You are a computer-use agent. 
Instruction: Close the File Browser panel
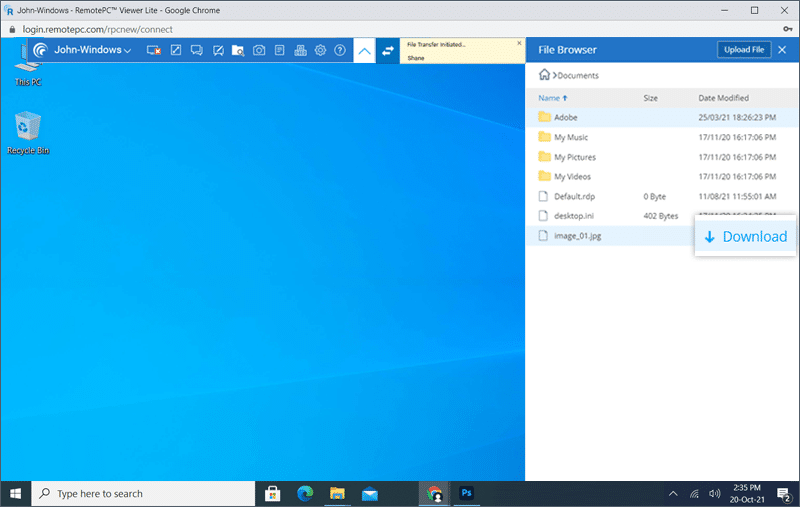782,49
